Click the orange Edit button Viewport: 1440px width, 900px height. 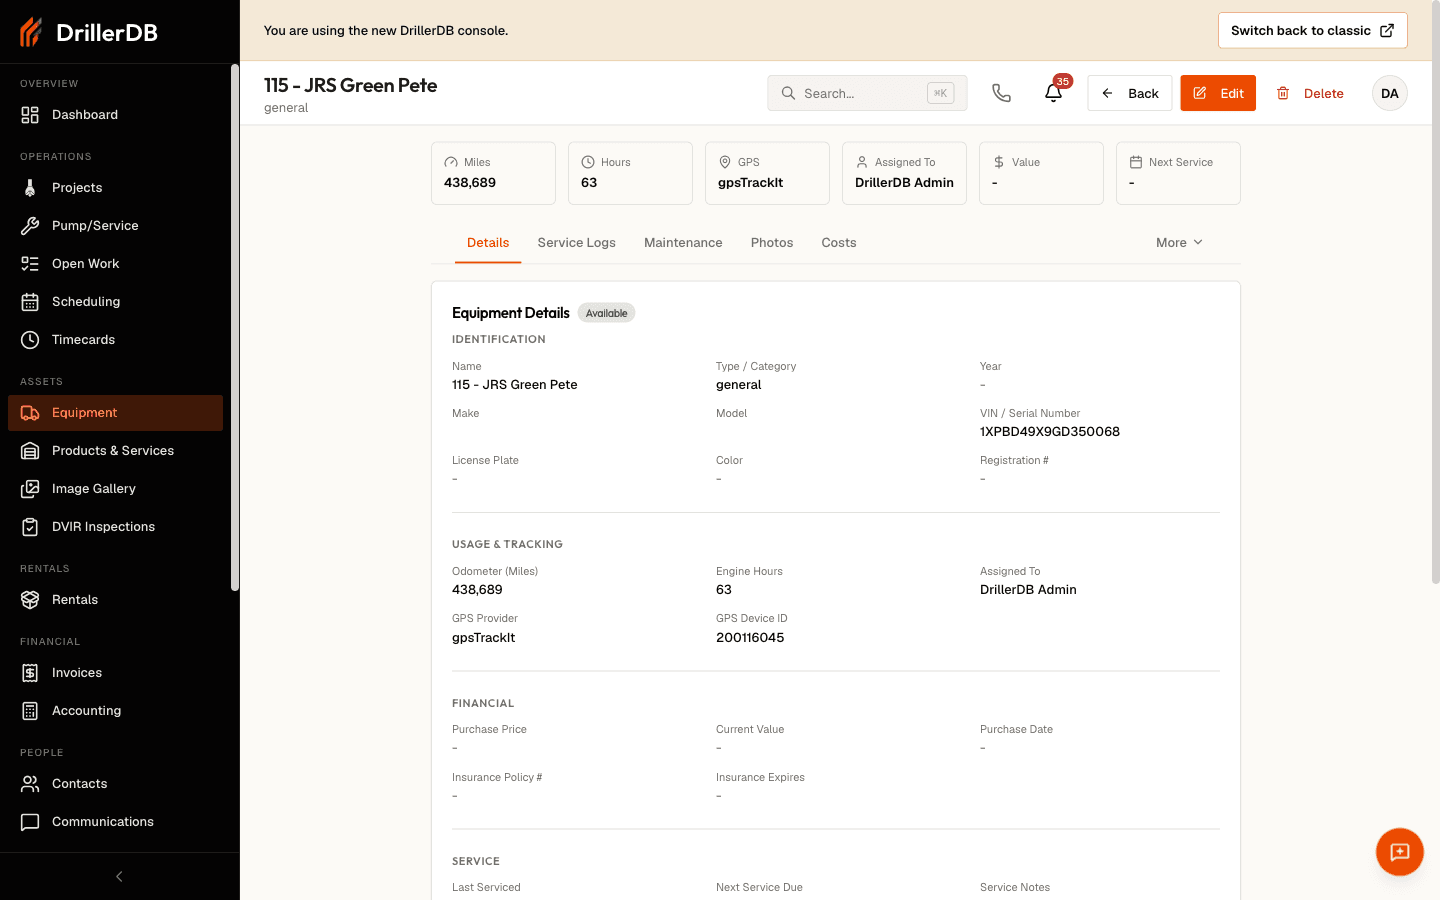(x=1218, y=93)
